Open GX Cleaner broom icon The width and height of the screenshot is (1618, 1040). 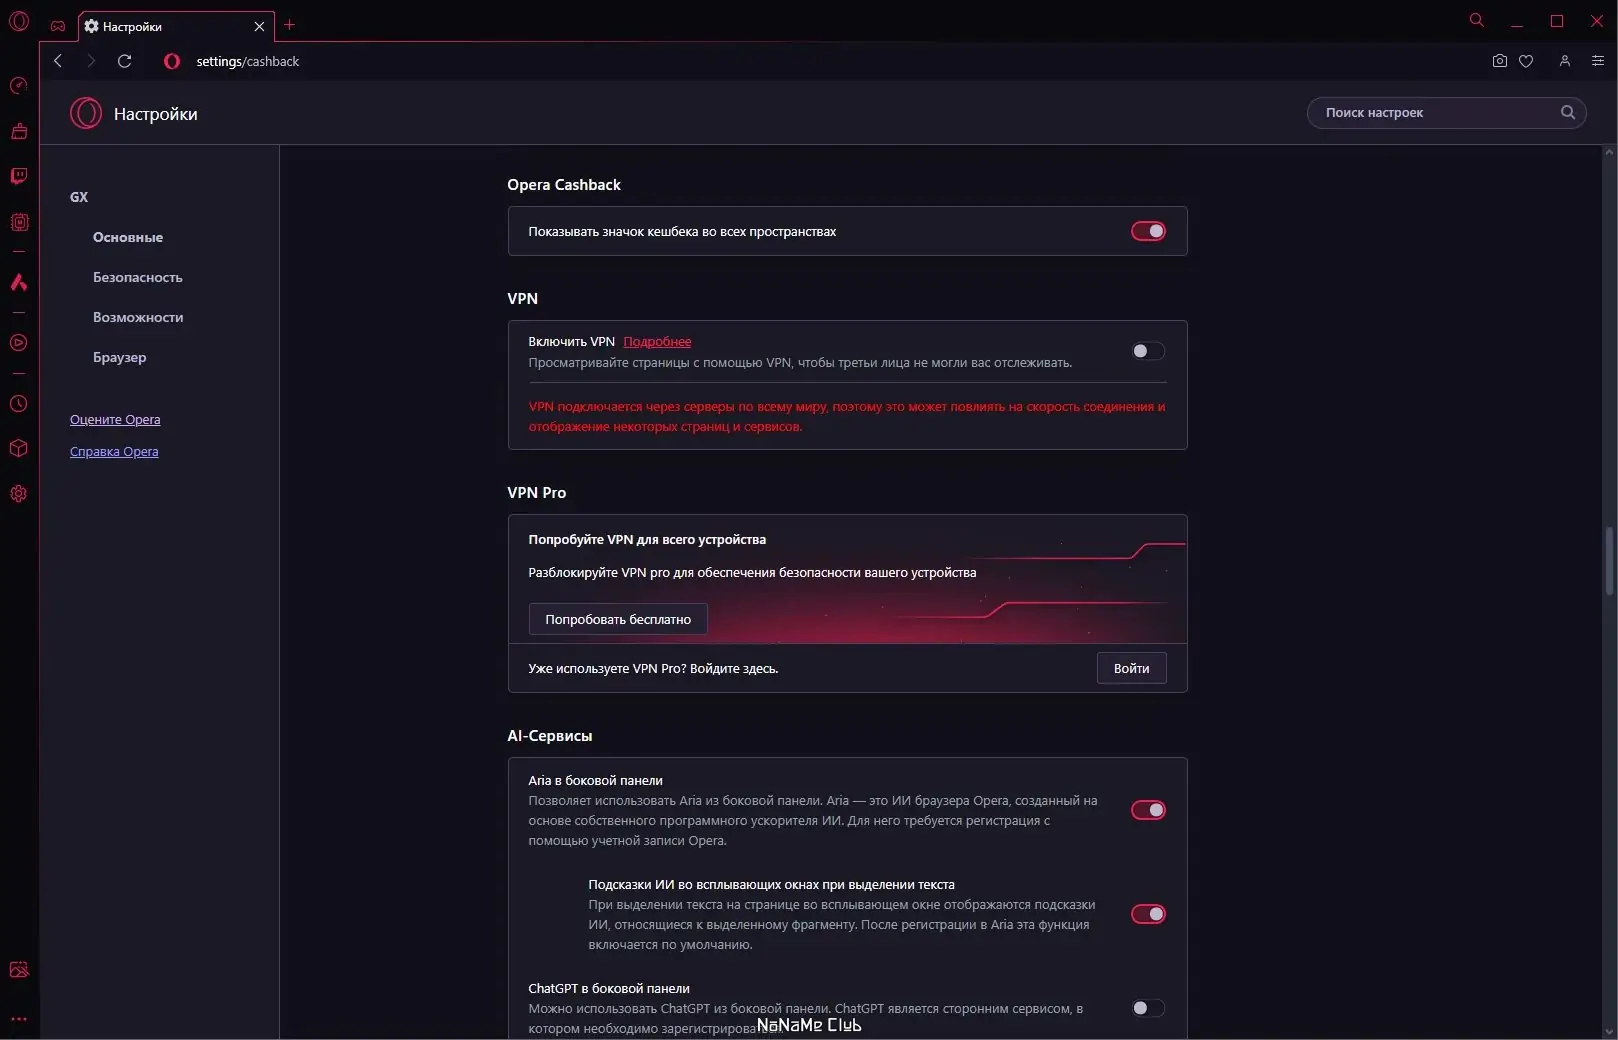tap(18, 131)
